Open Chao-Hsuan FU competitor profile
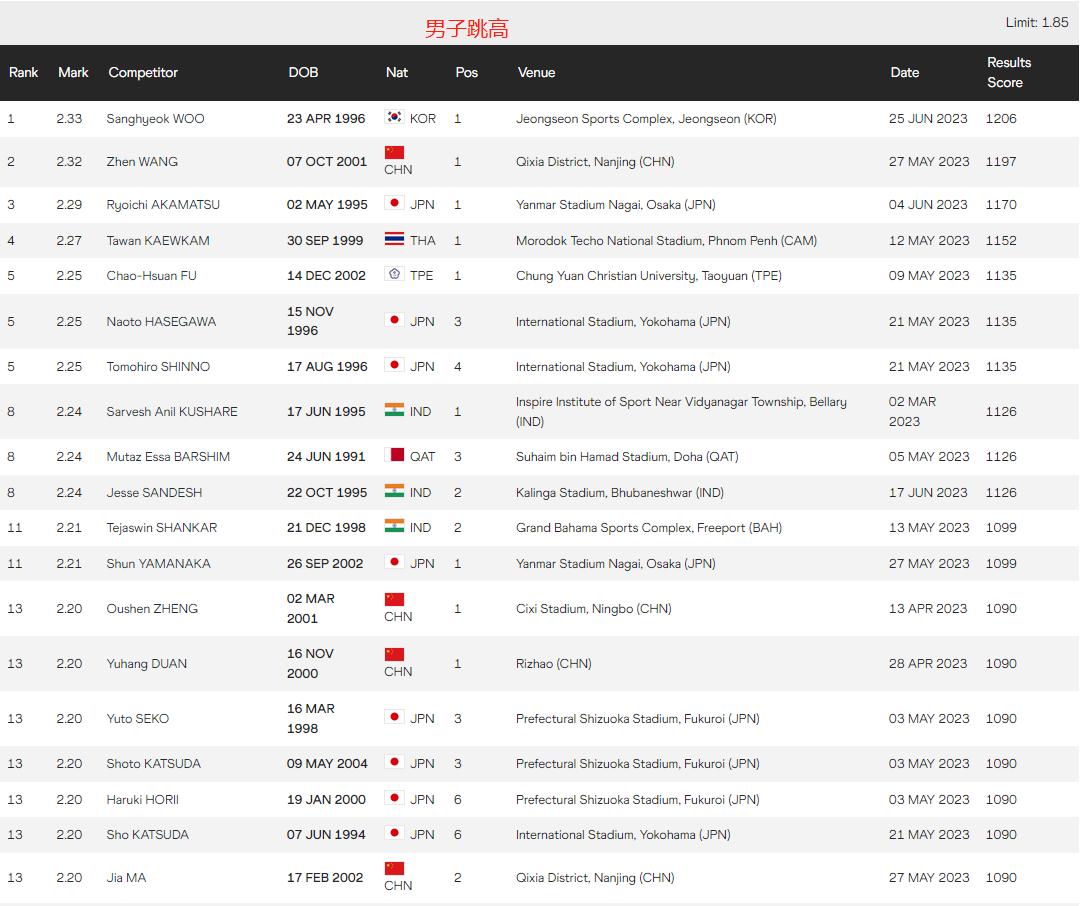Viewport: 1081px width, 906px height. [151, 276]
